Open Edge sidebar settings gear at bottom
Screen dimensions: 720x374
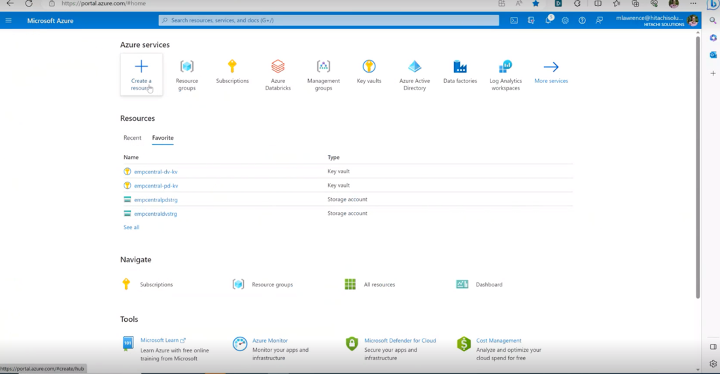pos(713,364)
